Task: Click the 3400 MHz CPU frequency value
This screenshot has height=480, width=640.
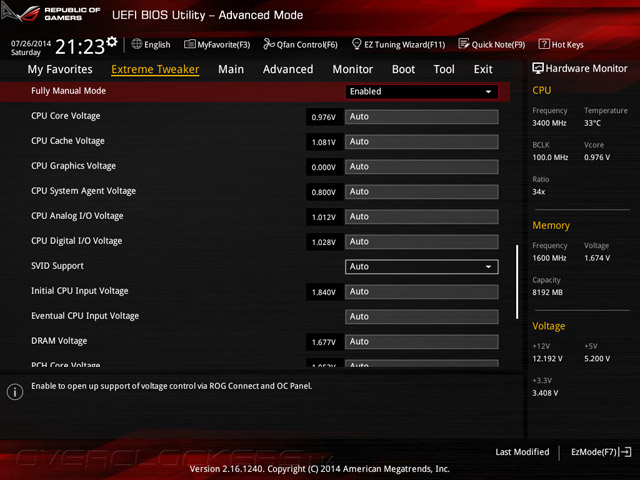Action: click(x=549, y=123)
